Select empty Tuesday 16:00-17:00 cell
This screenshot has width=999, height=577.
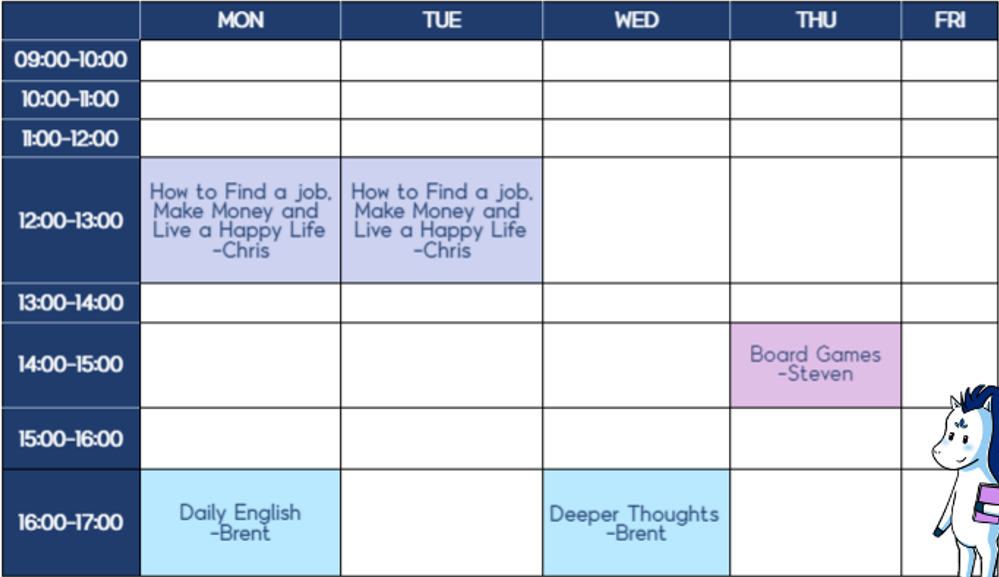[442, 523]
